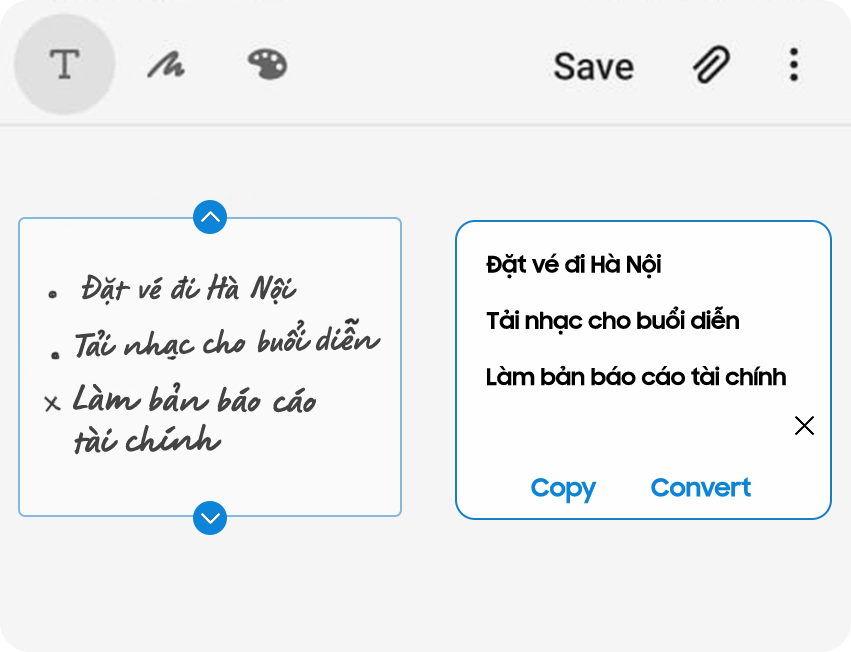Select handwritten line "Đặt vé đi Hà Nội"
The width and height of the screenshot is (851, 652).
(188, 288)
